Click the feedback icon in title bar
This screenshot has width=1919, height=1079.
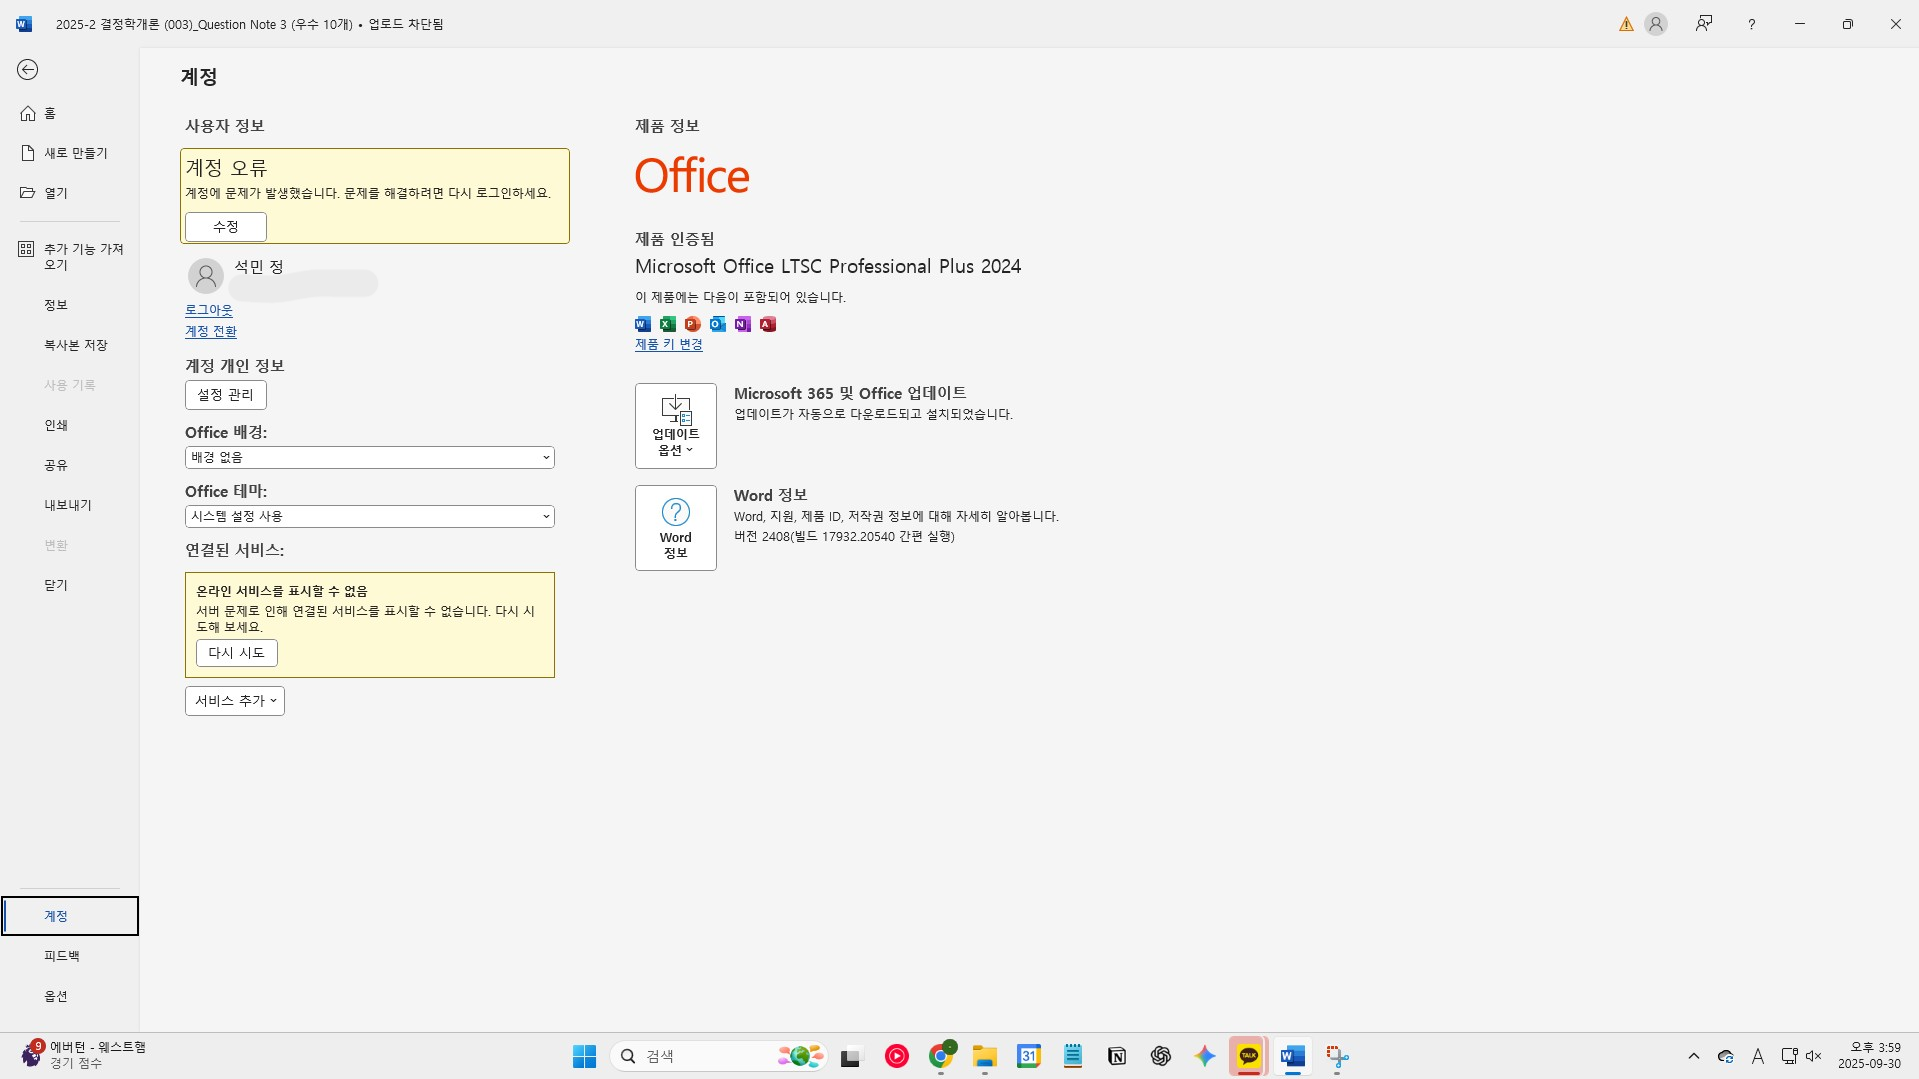[x=1704, y=24]
